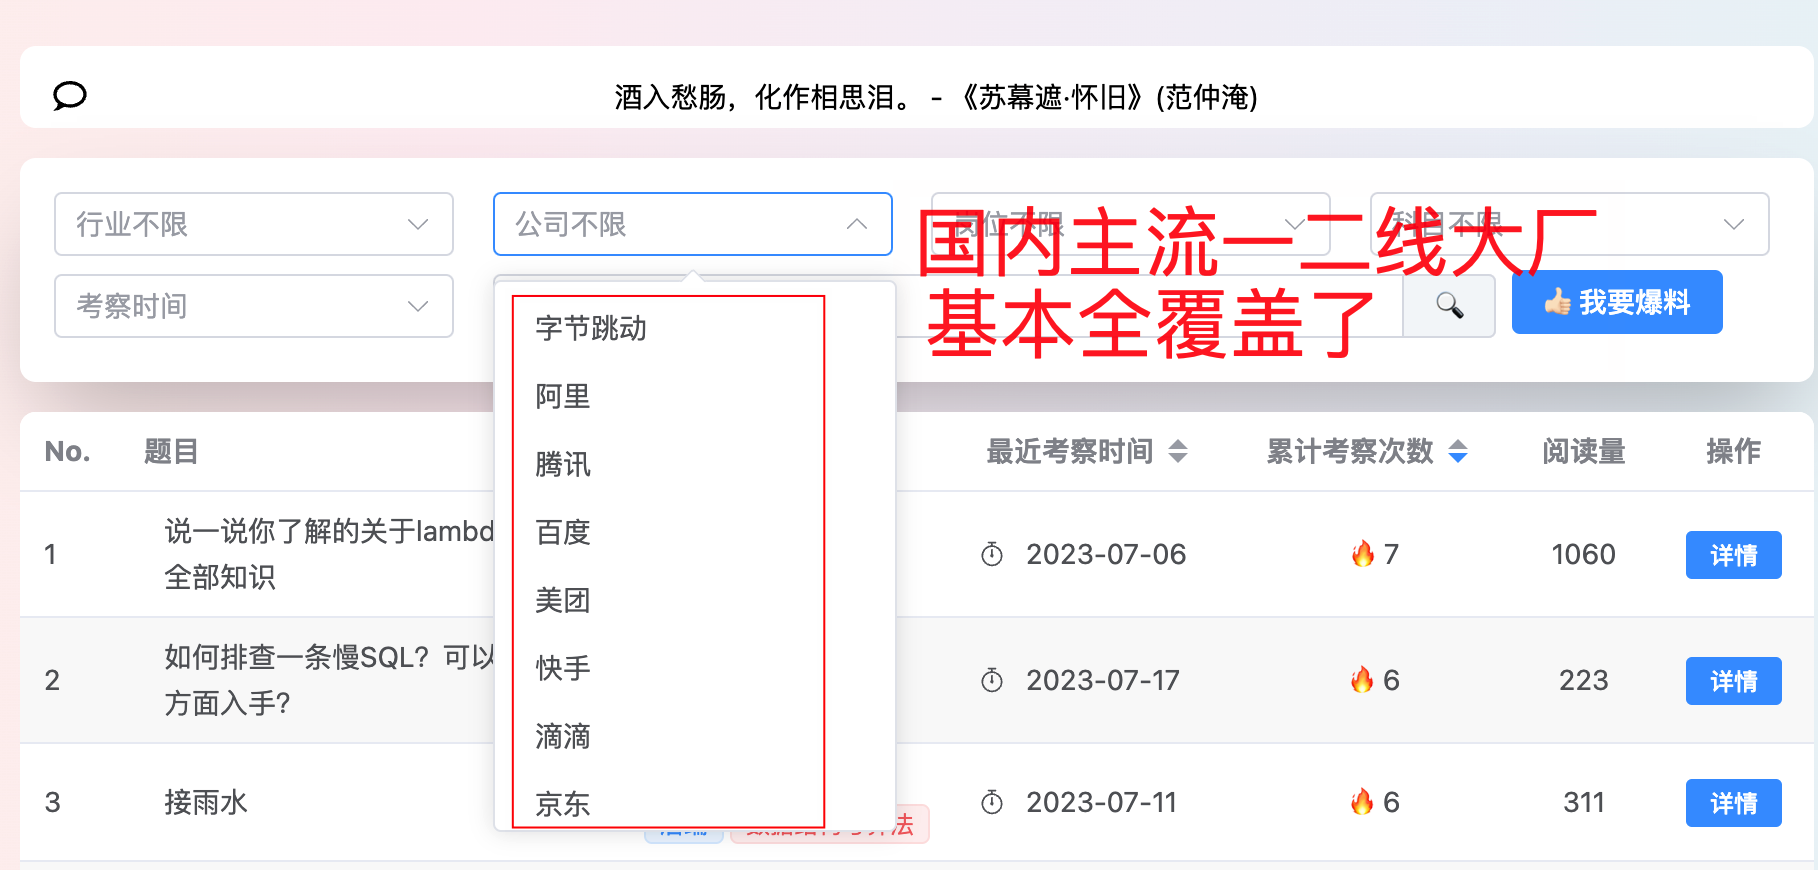The height and width of the screenshot is (870, 1818).
Task: Click the clock icon beside 2023-07-06
Action: 992,554
